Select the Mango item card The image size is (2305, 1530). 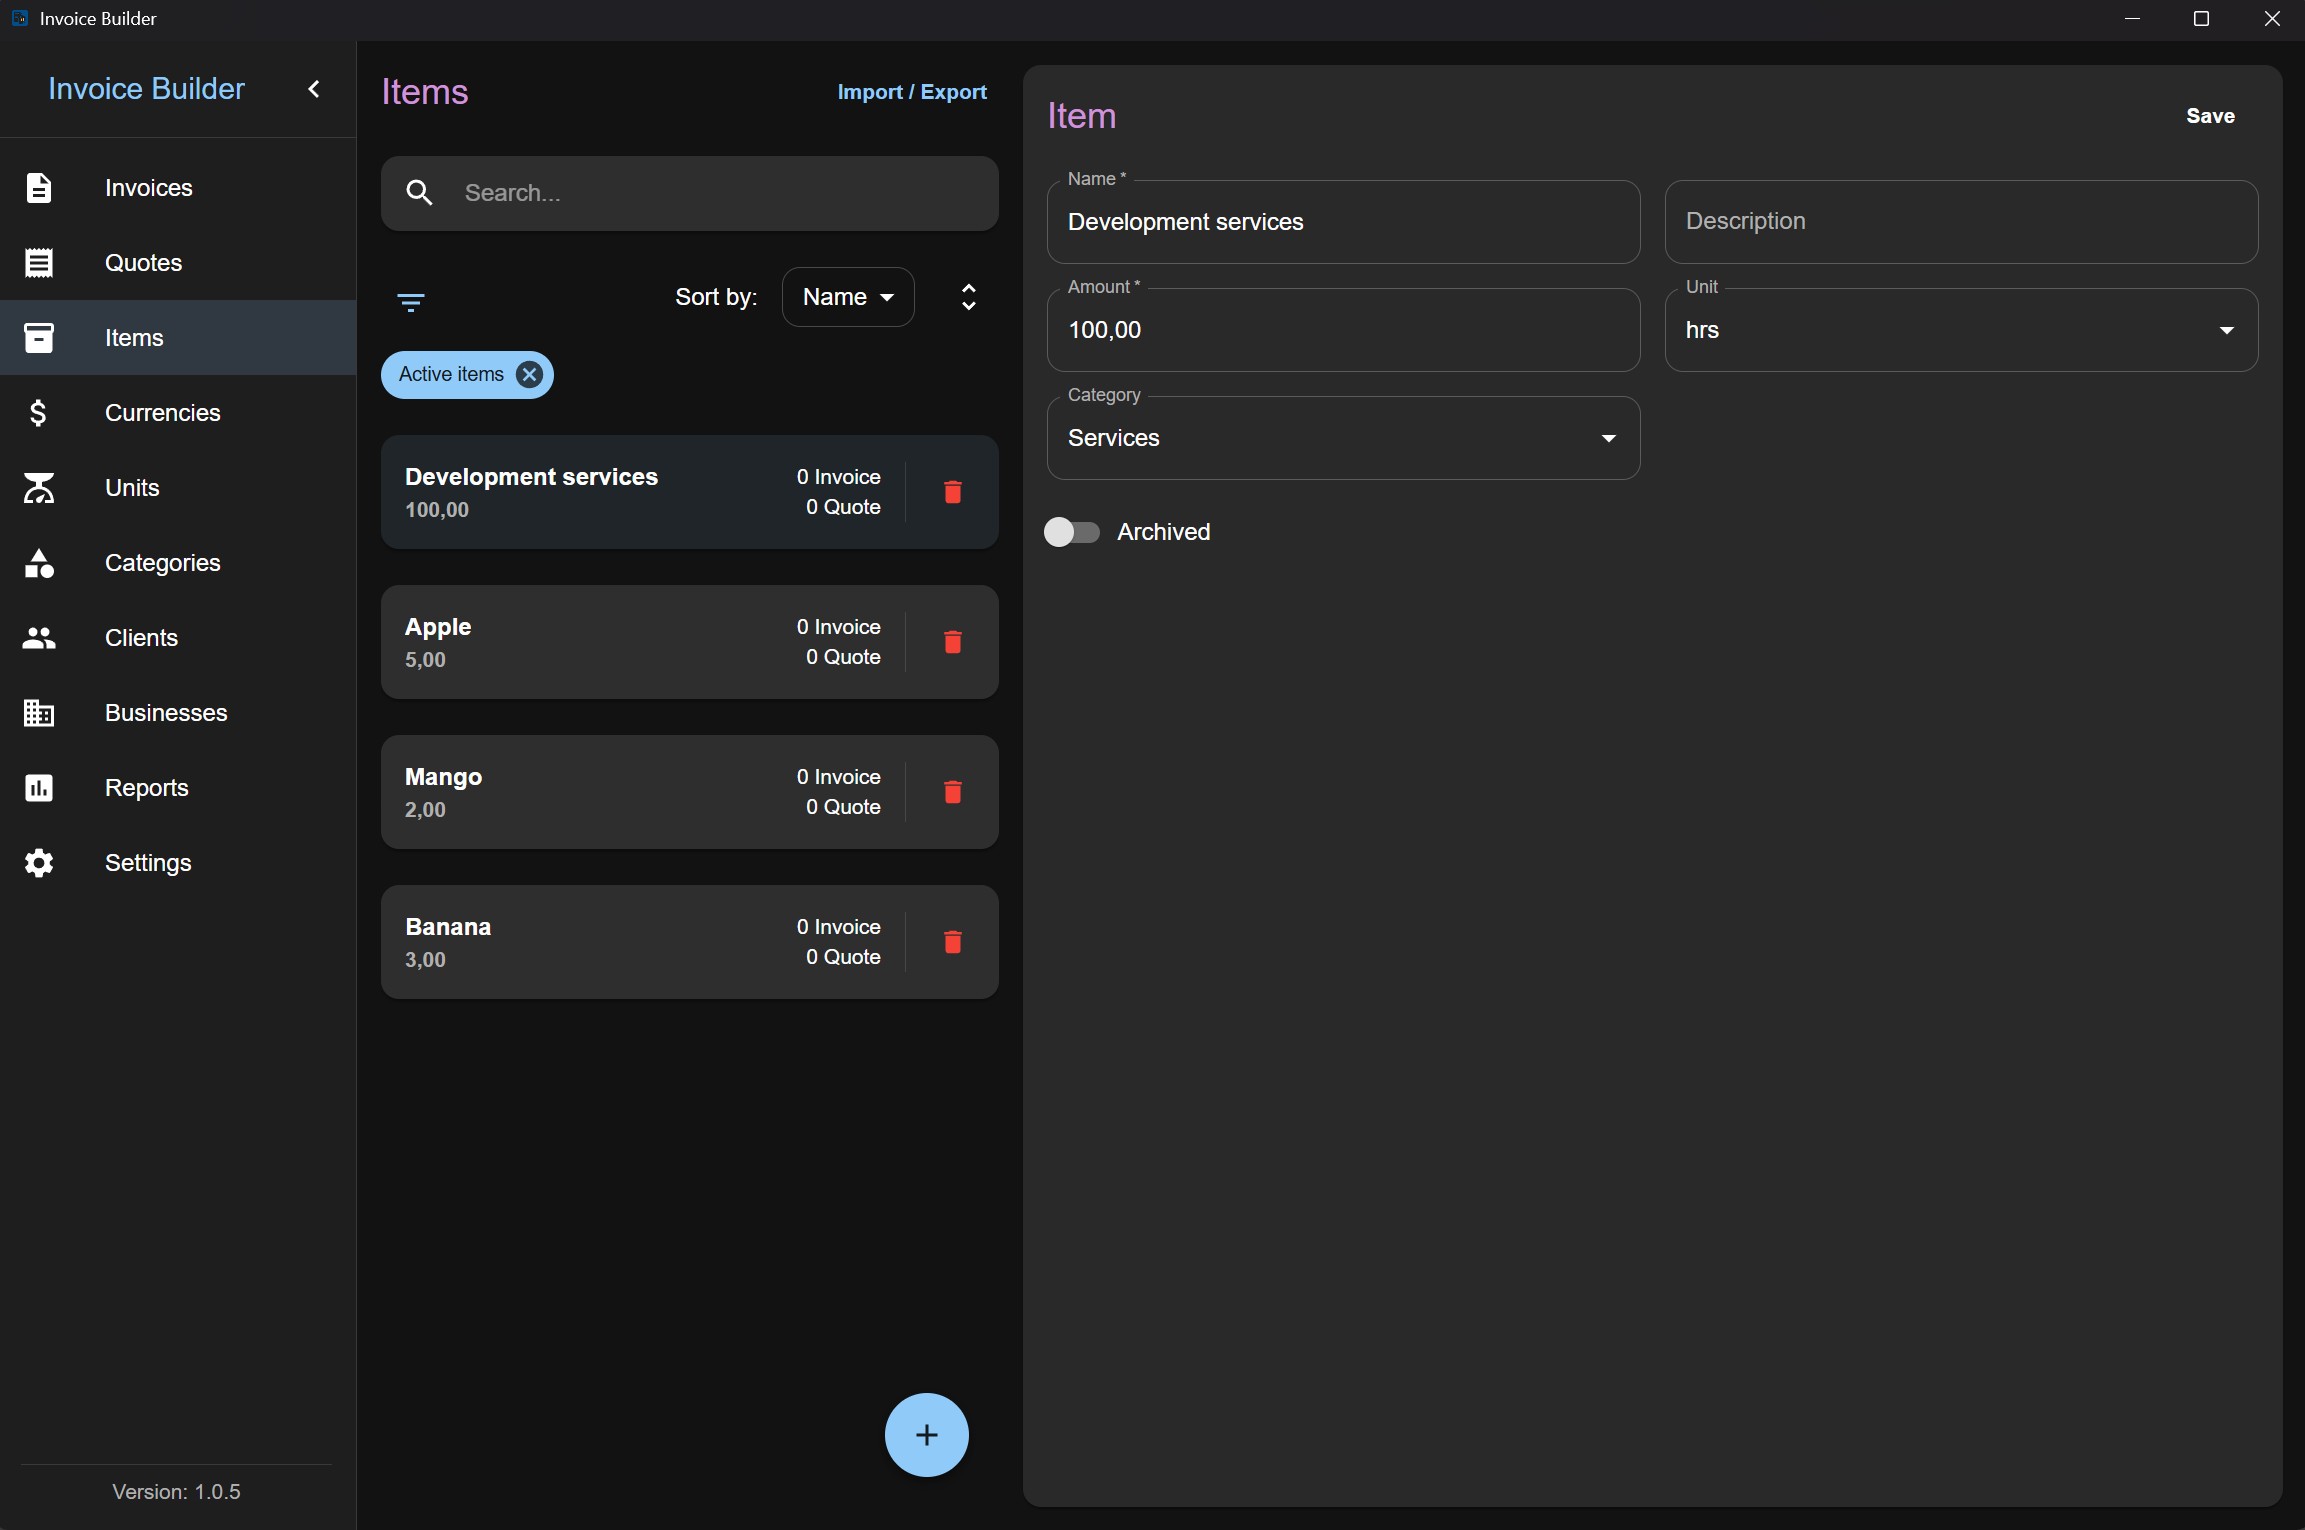(x=690, y=792)
